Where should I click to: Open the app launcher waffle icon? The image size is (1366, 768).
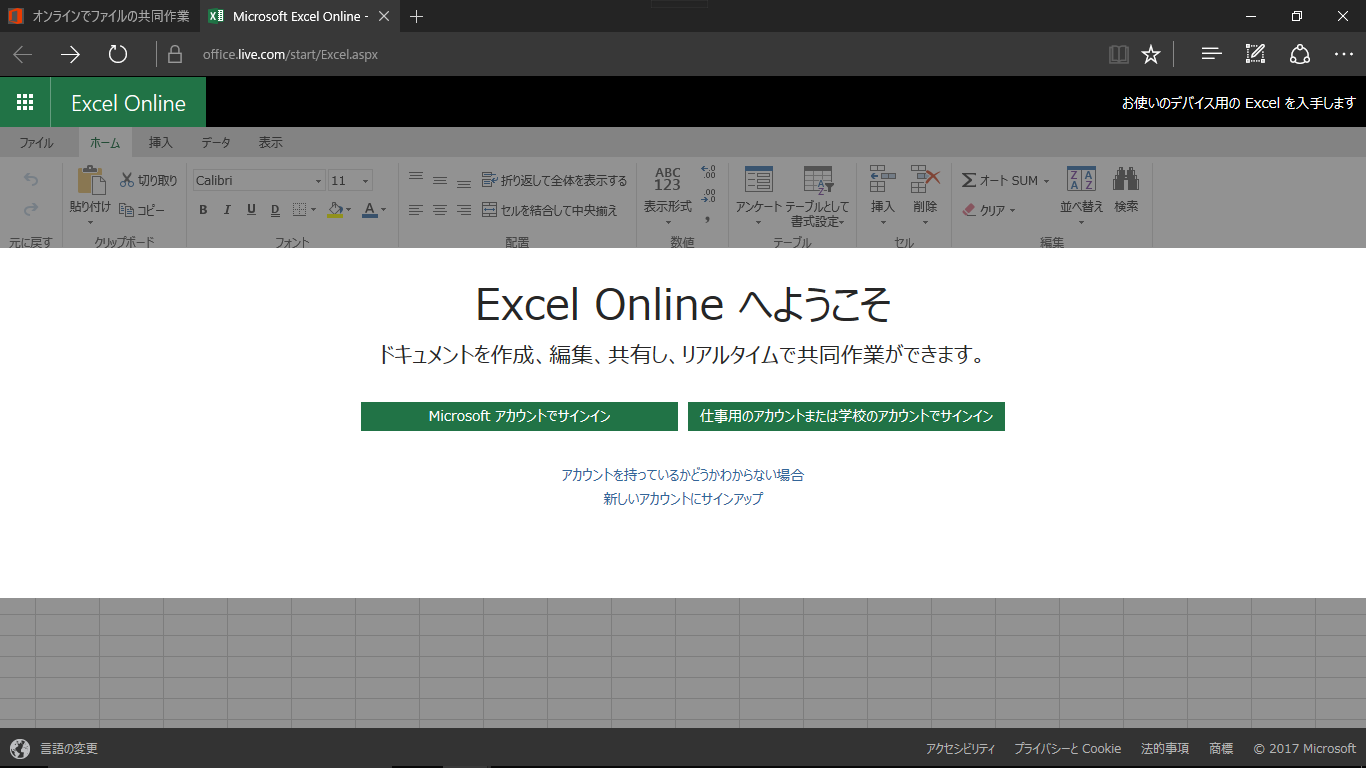pos(25,102)
